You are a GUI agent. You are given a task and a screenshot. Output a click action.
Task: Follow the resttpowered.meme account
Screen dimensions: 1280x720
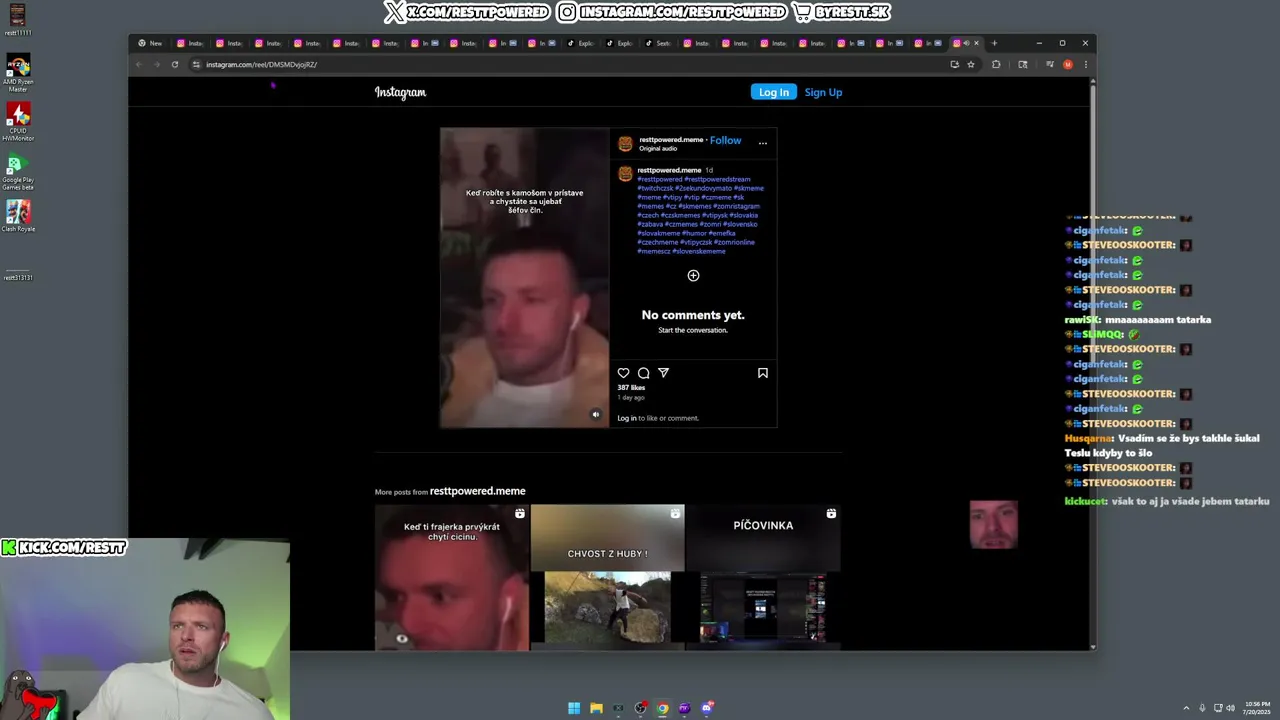[726, 140]
